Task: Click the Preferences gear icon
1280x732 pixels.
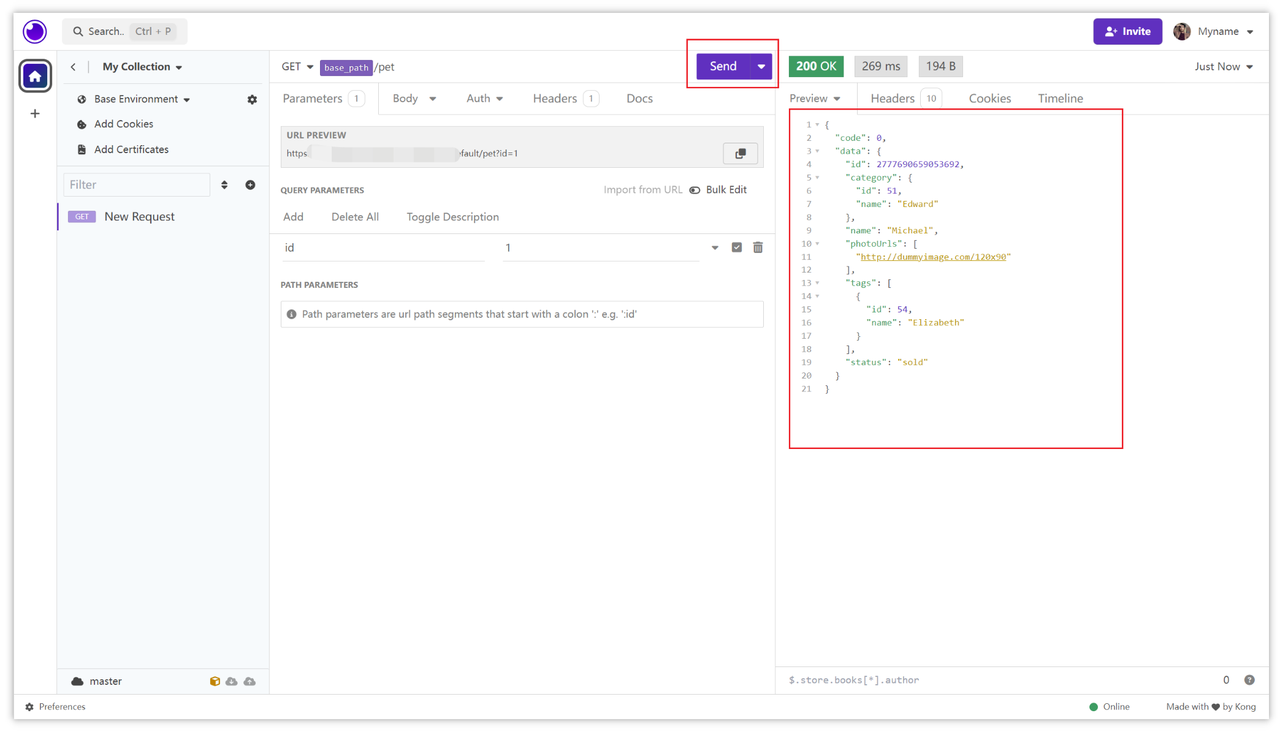Action: (29, 707)
